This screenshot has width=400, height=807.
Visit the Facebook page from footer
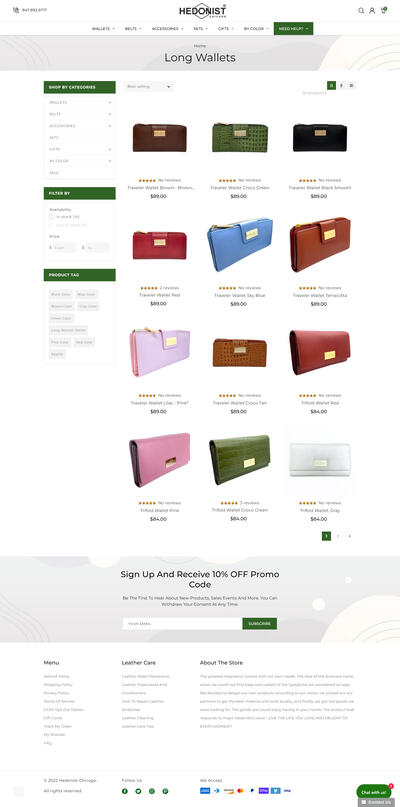pos(125,791)
